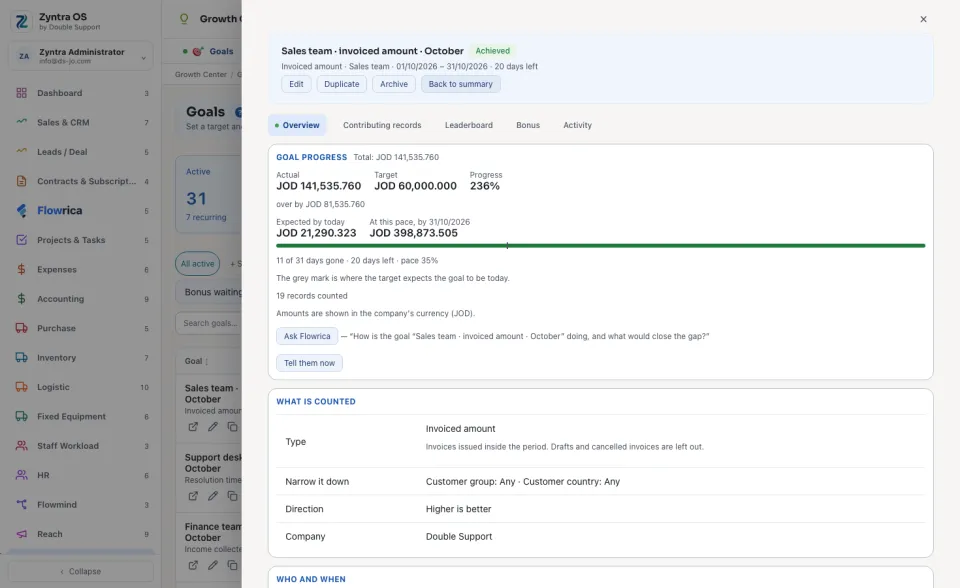Expand the Zyntra Administrator account dropdown
This screenshot has height=588, width=960.
(143, 58)
